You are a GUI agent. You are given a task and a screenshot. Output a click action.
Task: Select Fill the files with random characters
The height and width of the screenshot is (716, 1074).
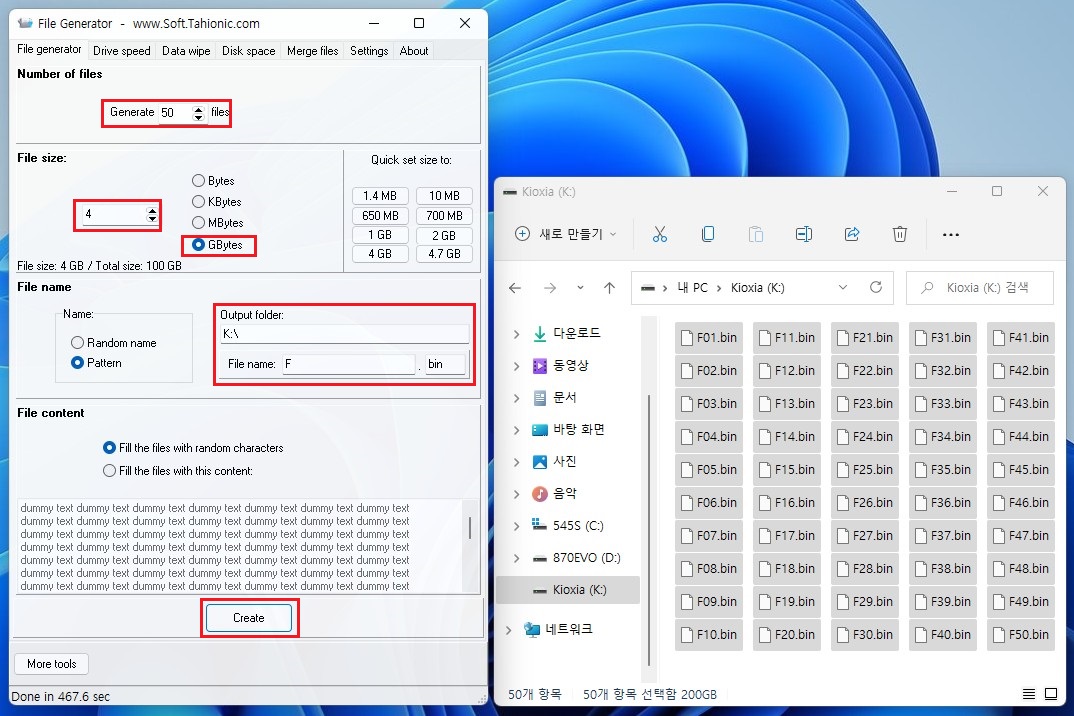110,447
